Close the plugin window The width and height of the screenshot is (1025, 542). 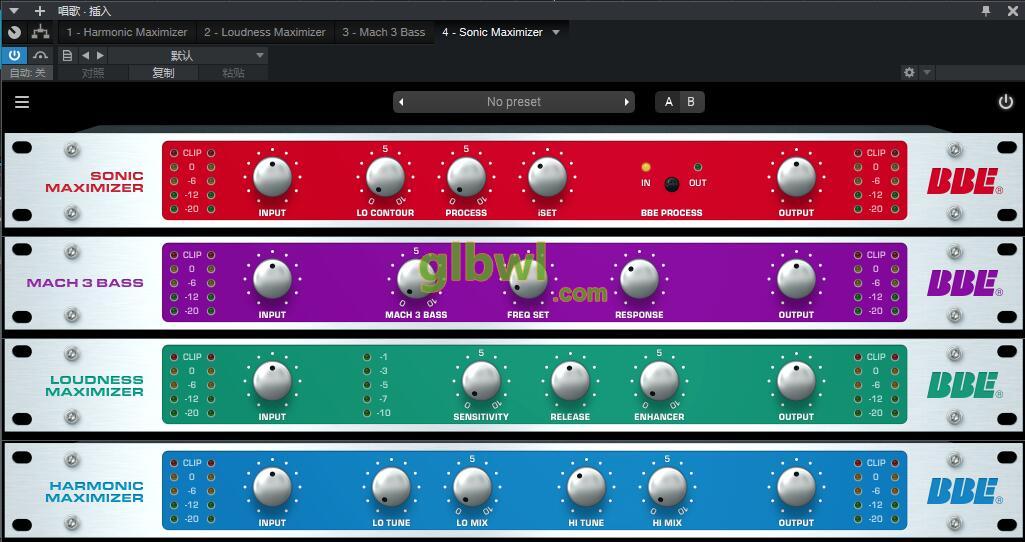[x=1012, y=10]
